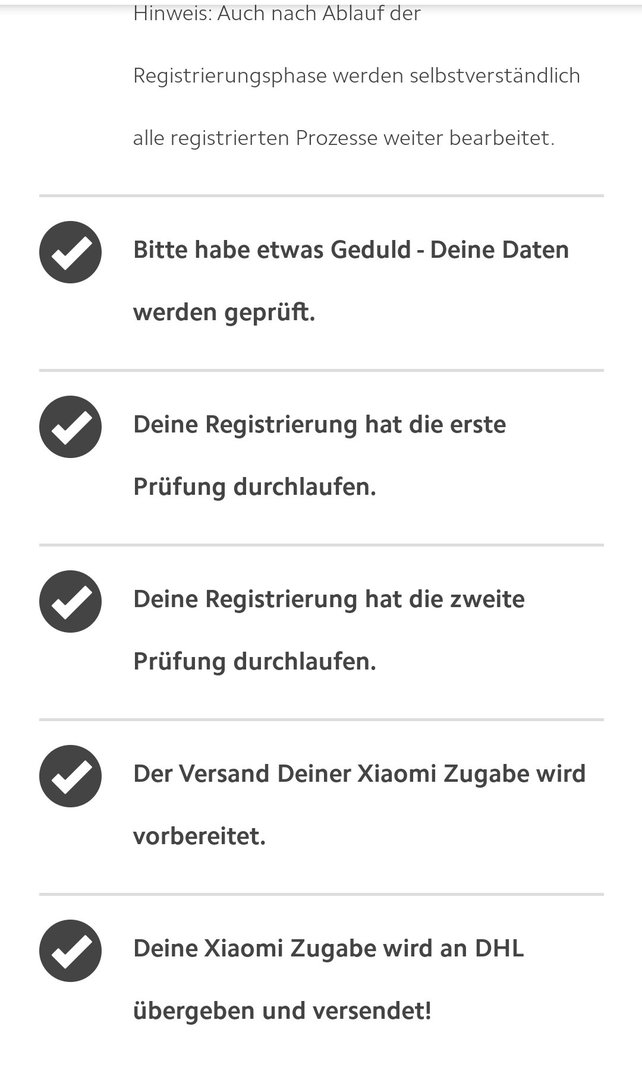The height and width of the screenshot is (1080, 642).
Task: Click the 'Hinweis: Auch nach Ablauf der' note
Action: (x=277, y=13)
